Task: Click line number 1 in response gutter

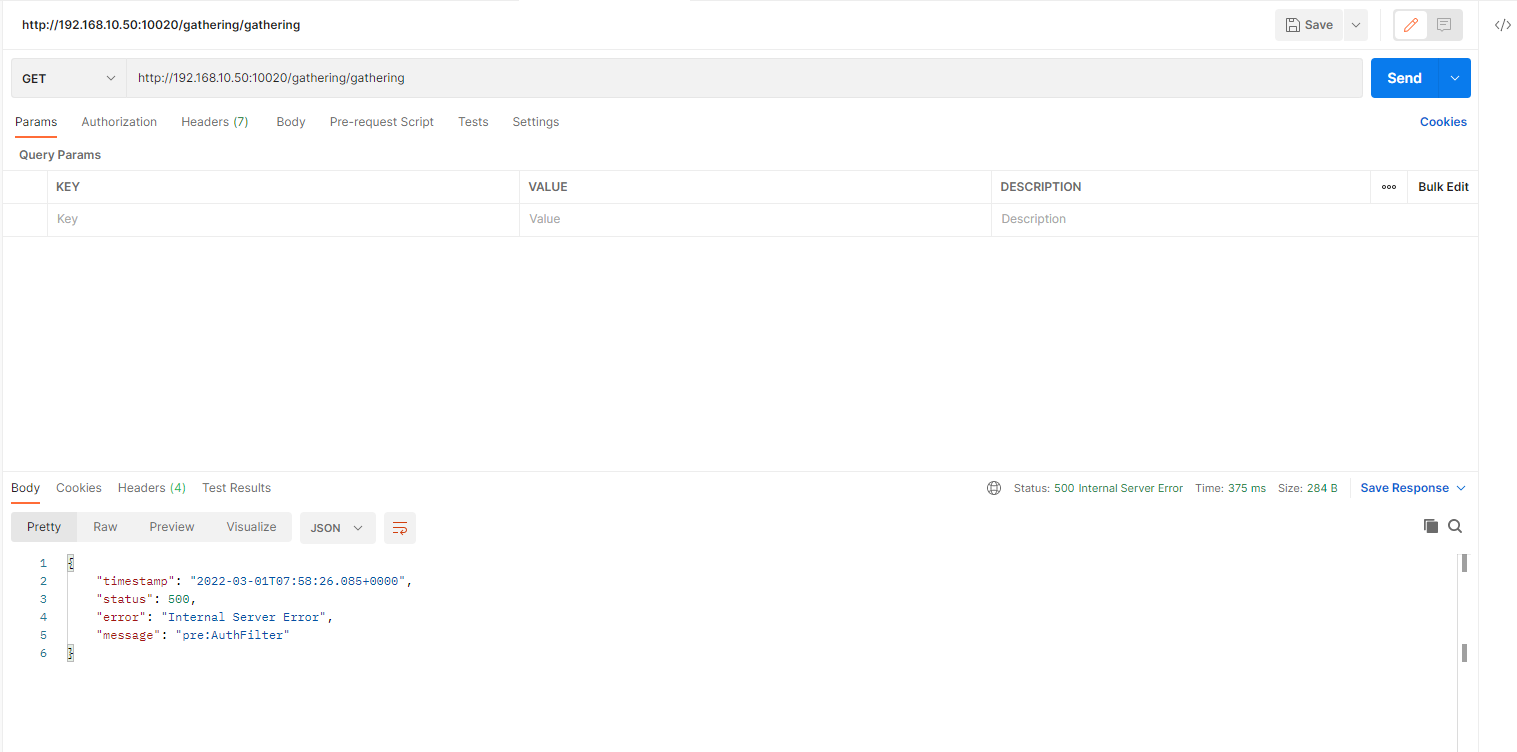Action: [x=43, y=563]
